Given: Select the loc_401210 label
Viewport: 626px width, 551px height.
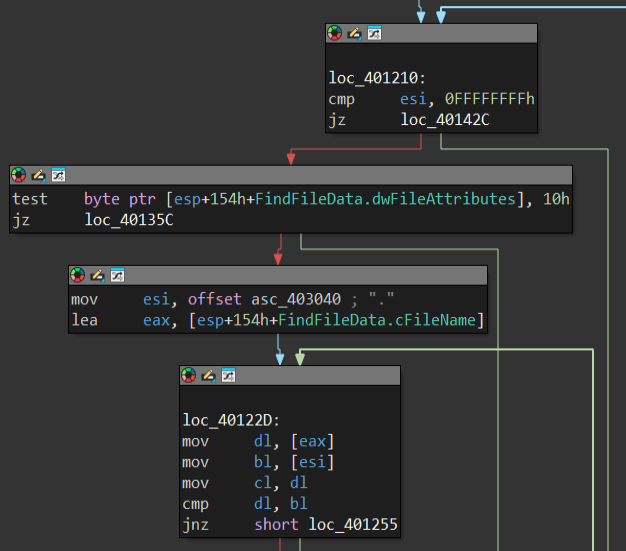Looking at the screenshot, I should click(x=377, y=78).
